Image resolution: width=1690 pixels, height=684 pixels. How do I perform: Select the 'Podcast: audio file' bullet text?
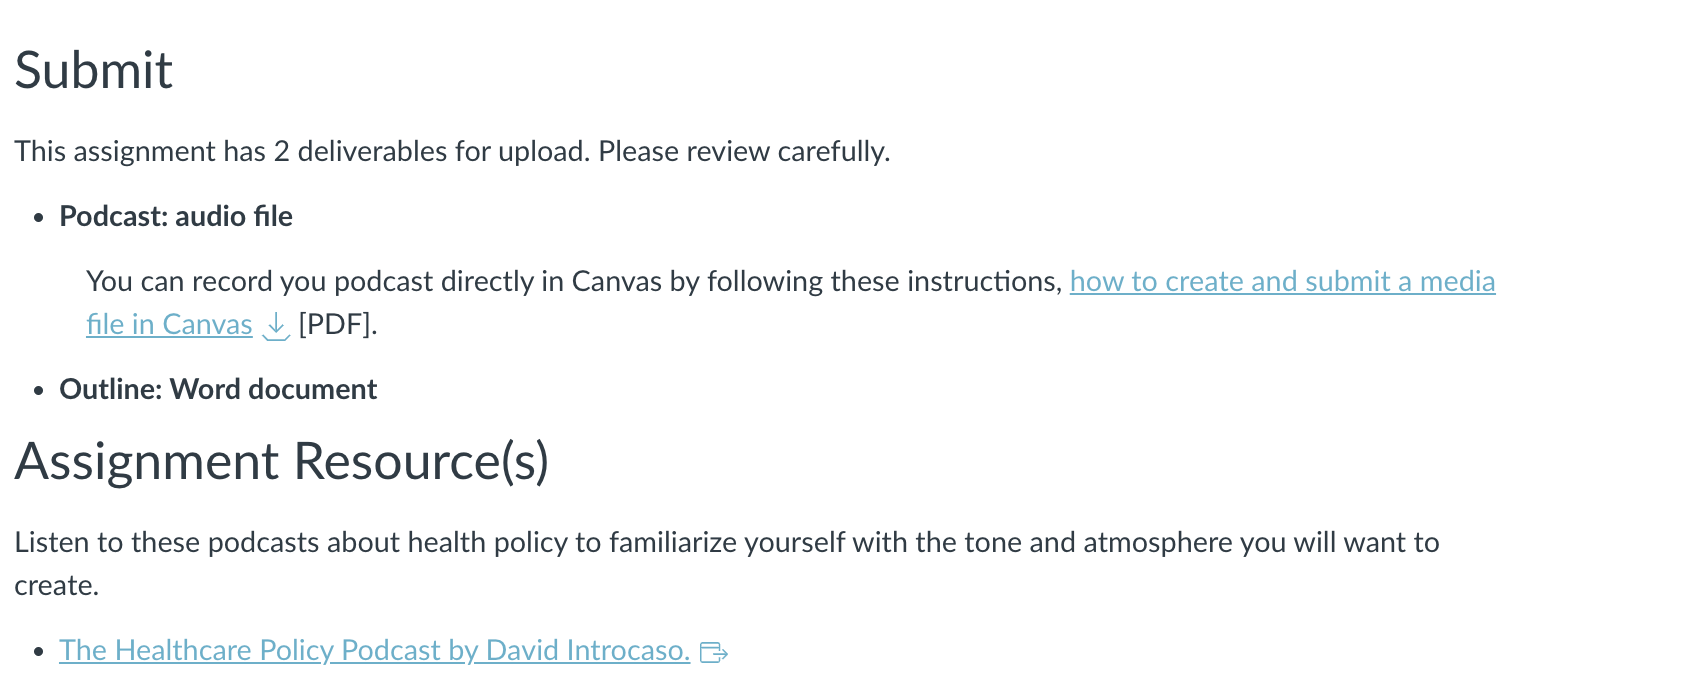click(x=176, y=216)
